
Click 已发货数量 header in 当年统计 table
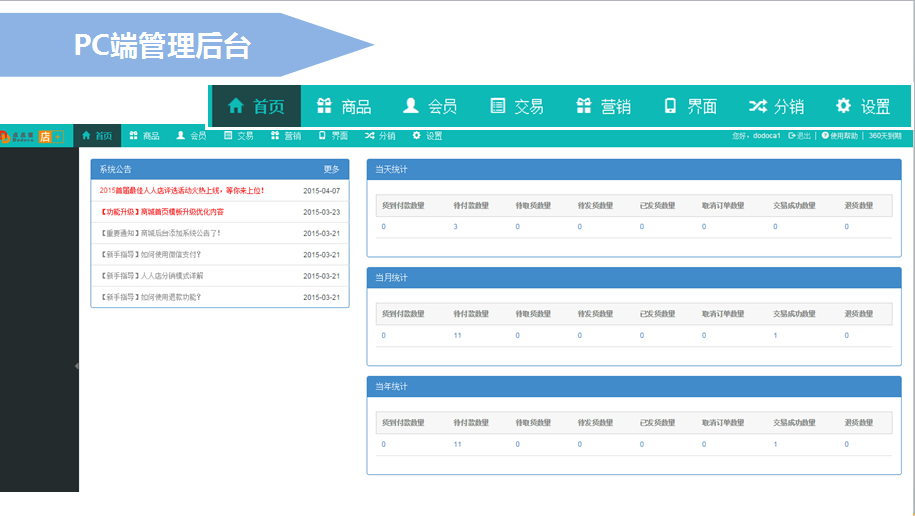pos(657,423)
